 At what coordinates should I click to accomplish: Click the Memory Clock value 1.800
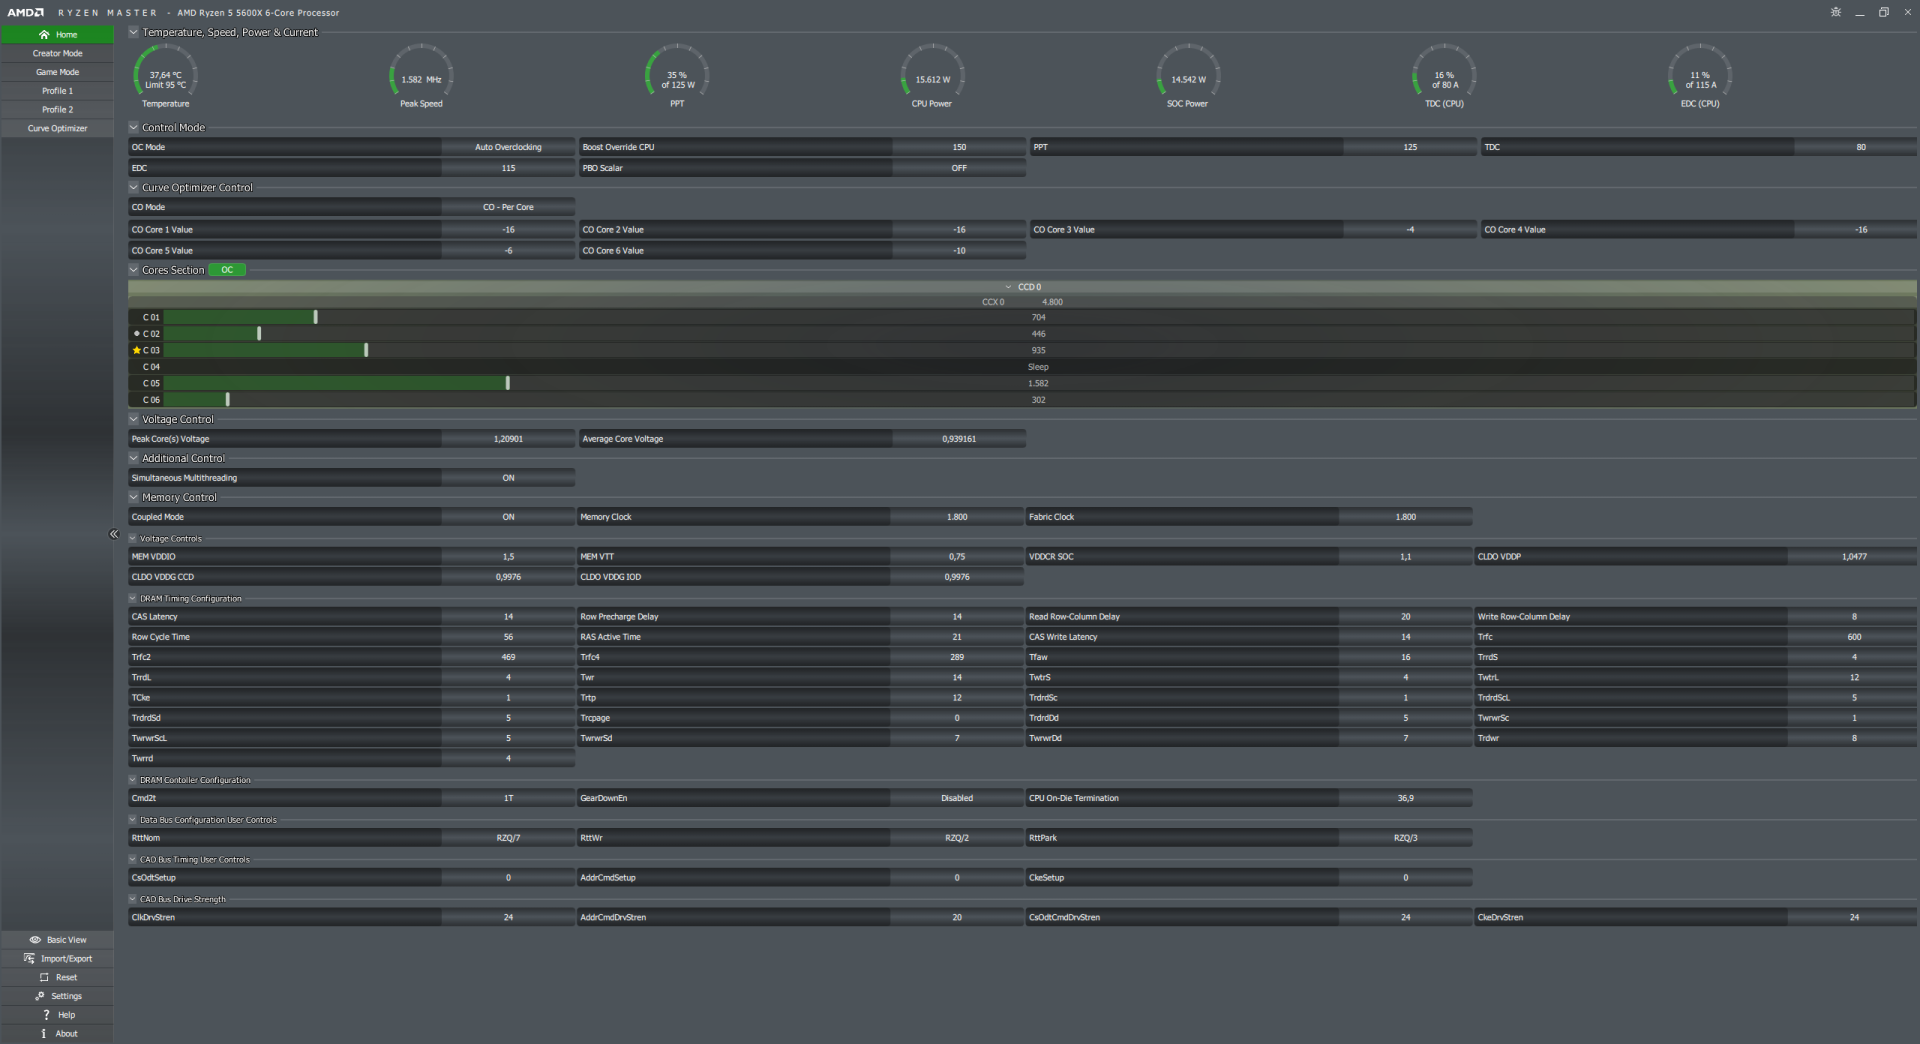(x=957, y=517)
